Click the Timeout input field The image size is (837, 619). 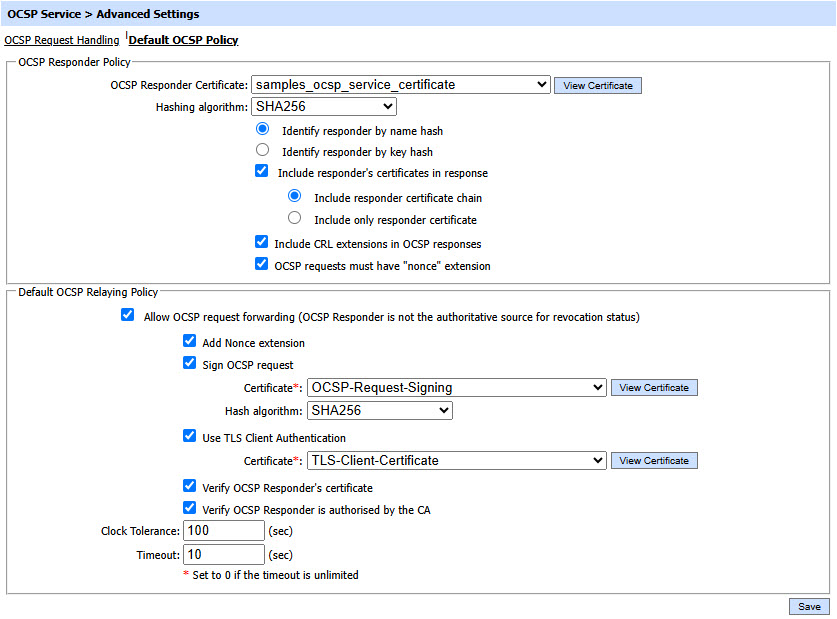(x=224, y=554)
